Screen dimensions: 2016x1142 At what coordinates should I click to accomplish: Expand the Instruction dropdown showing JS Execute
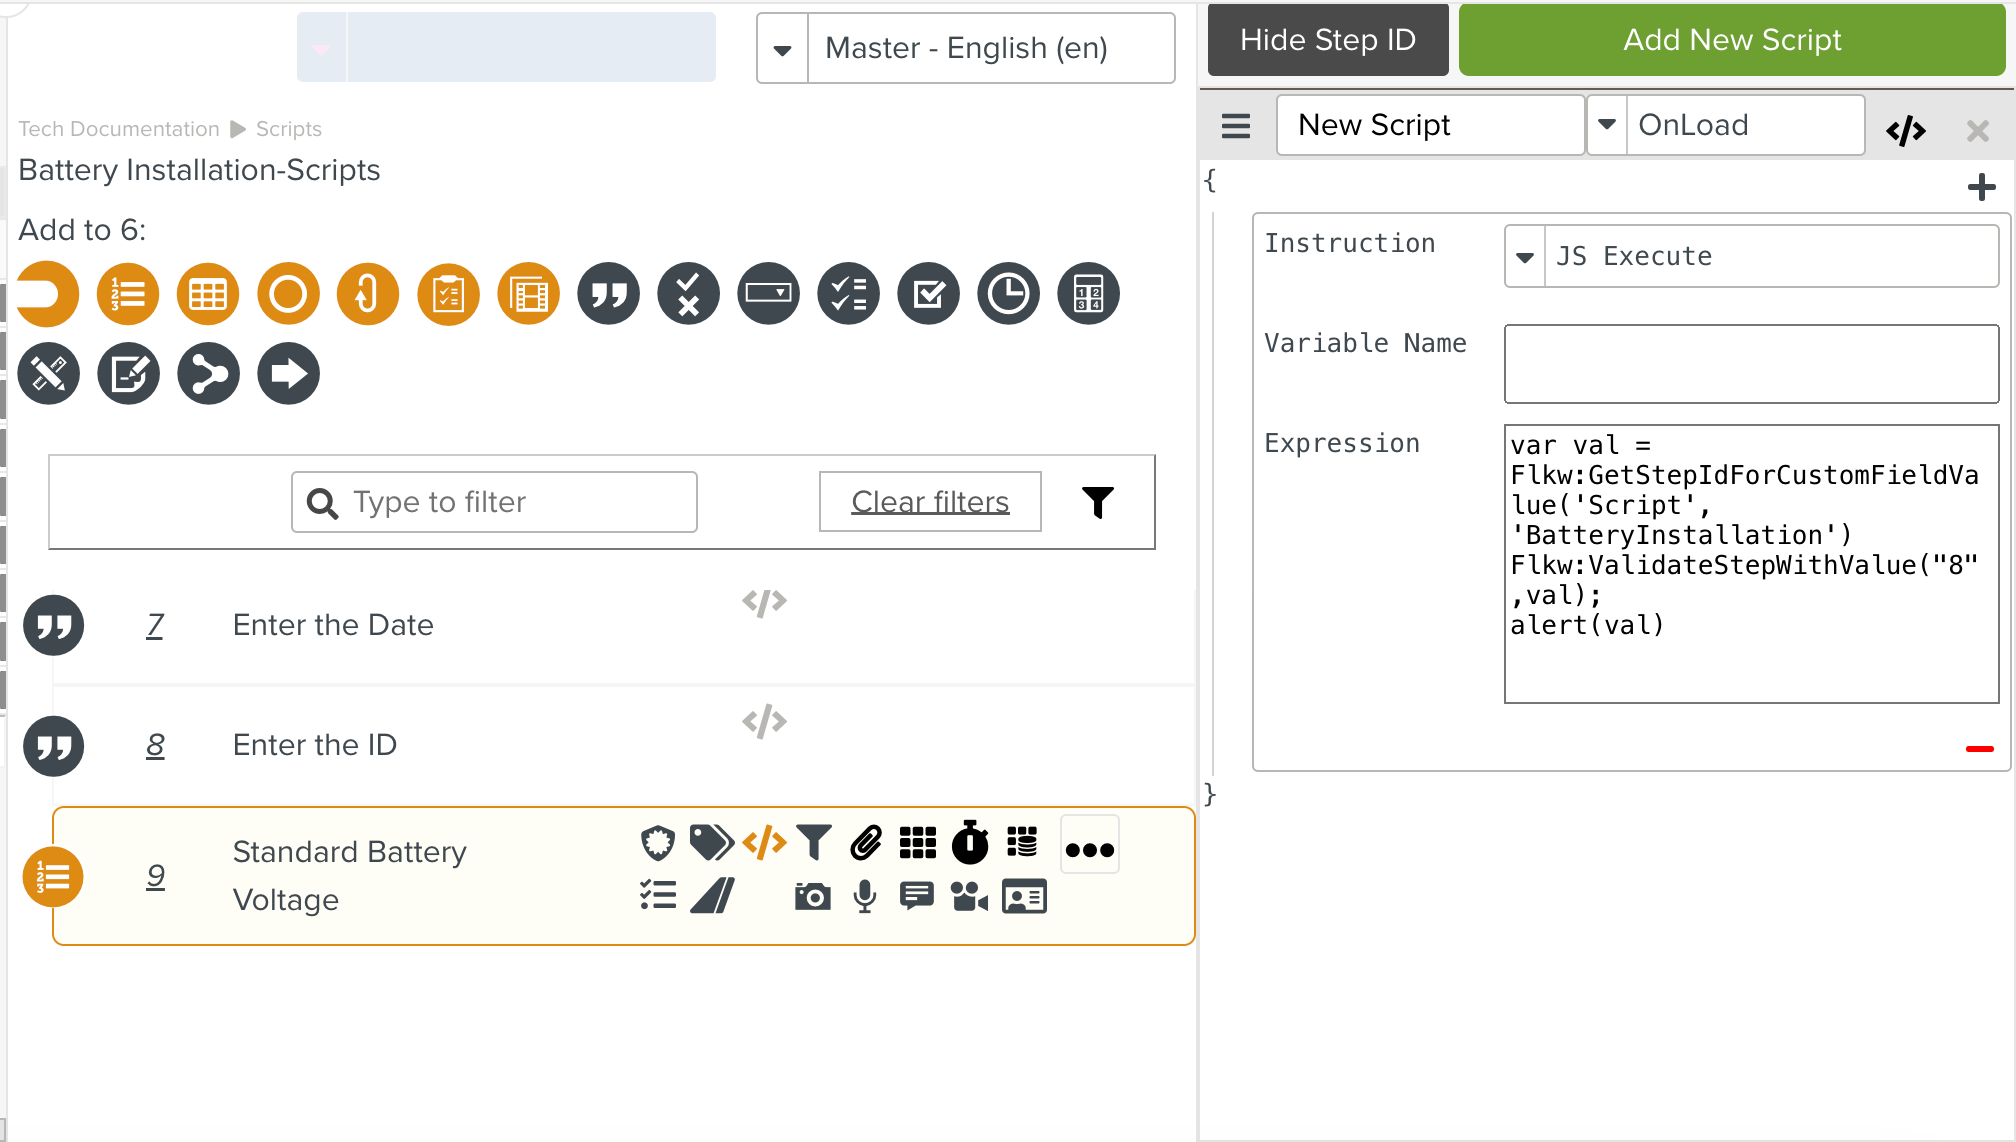pyautogui.click(x=1524, y=256)
